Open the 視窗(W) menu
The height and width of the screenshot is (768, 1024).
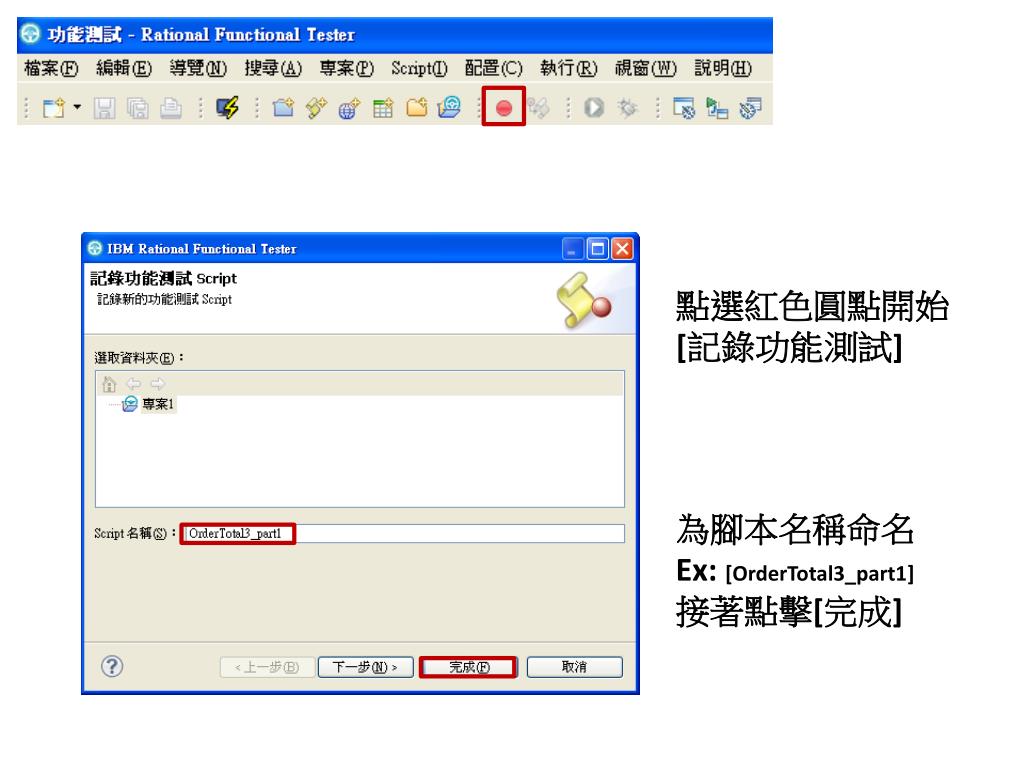(646, 68)
